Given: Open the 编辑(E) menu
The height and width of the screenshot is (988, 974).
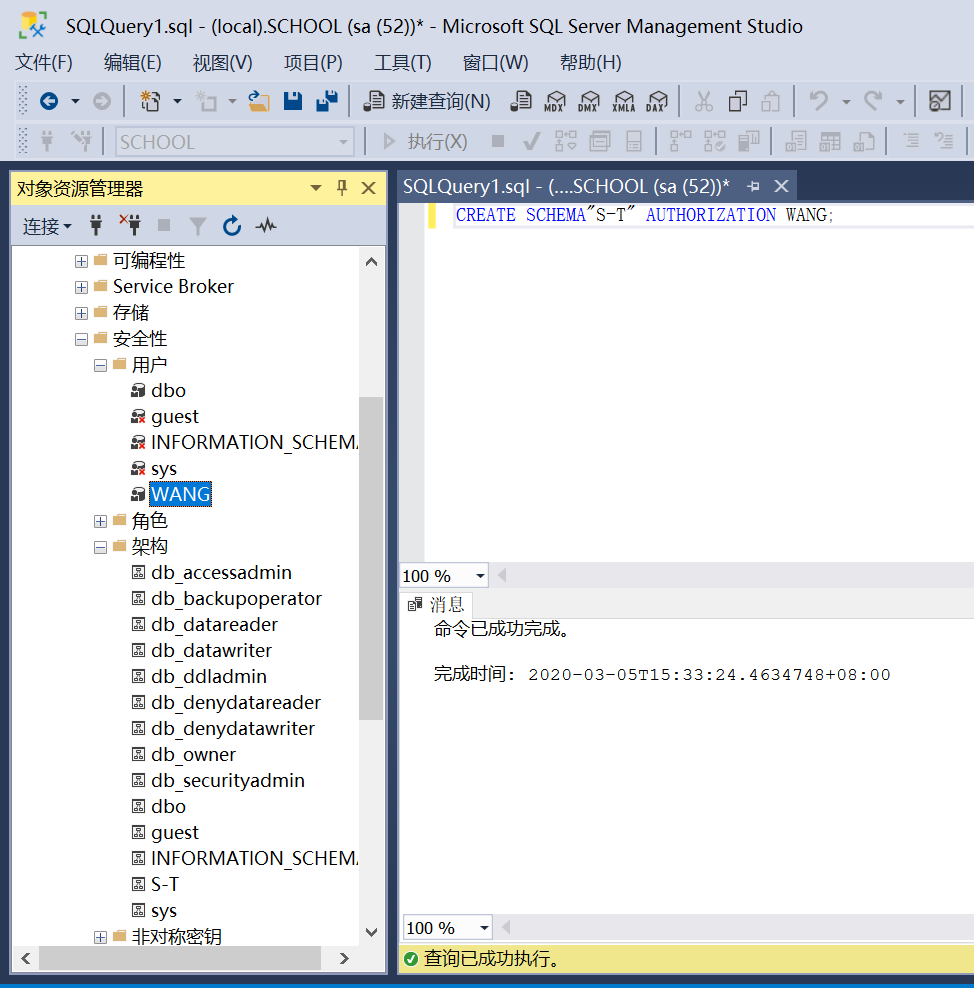Looking at the screenshot, I should click(132, 62).
